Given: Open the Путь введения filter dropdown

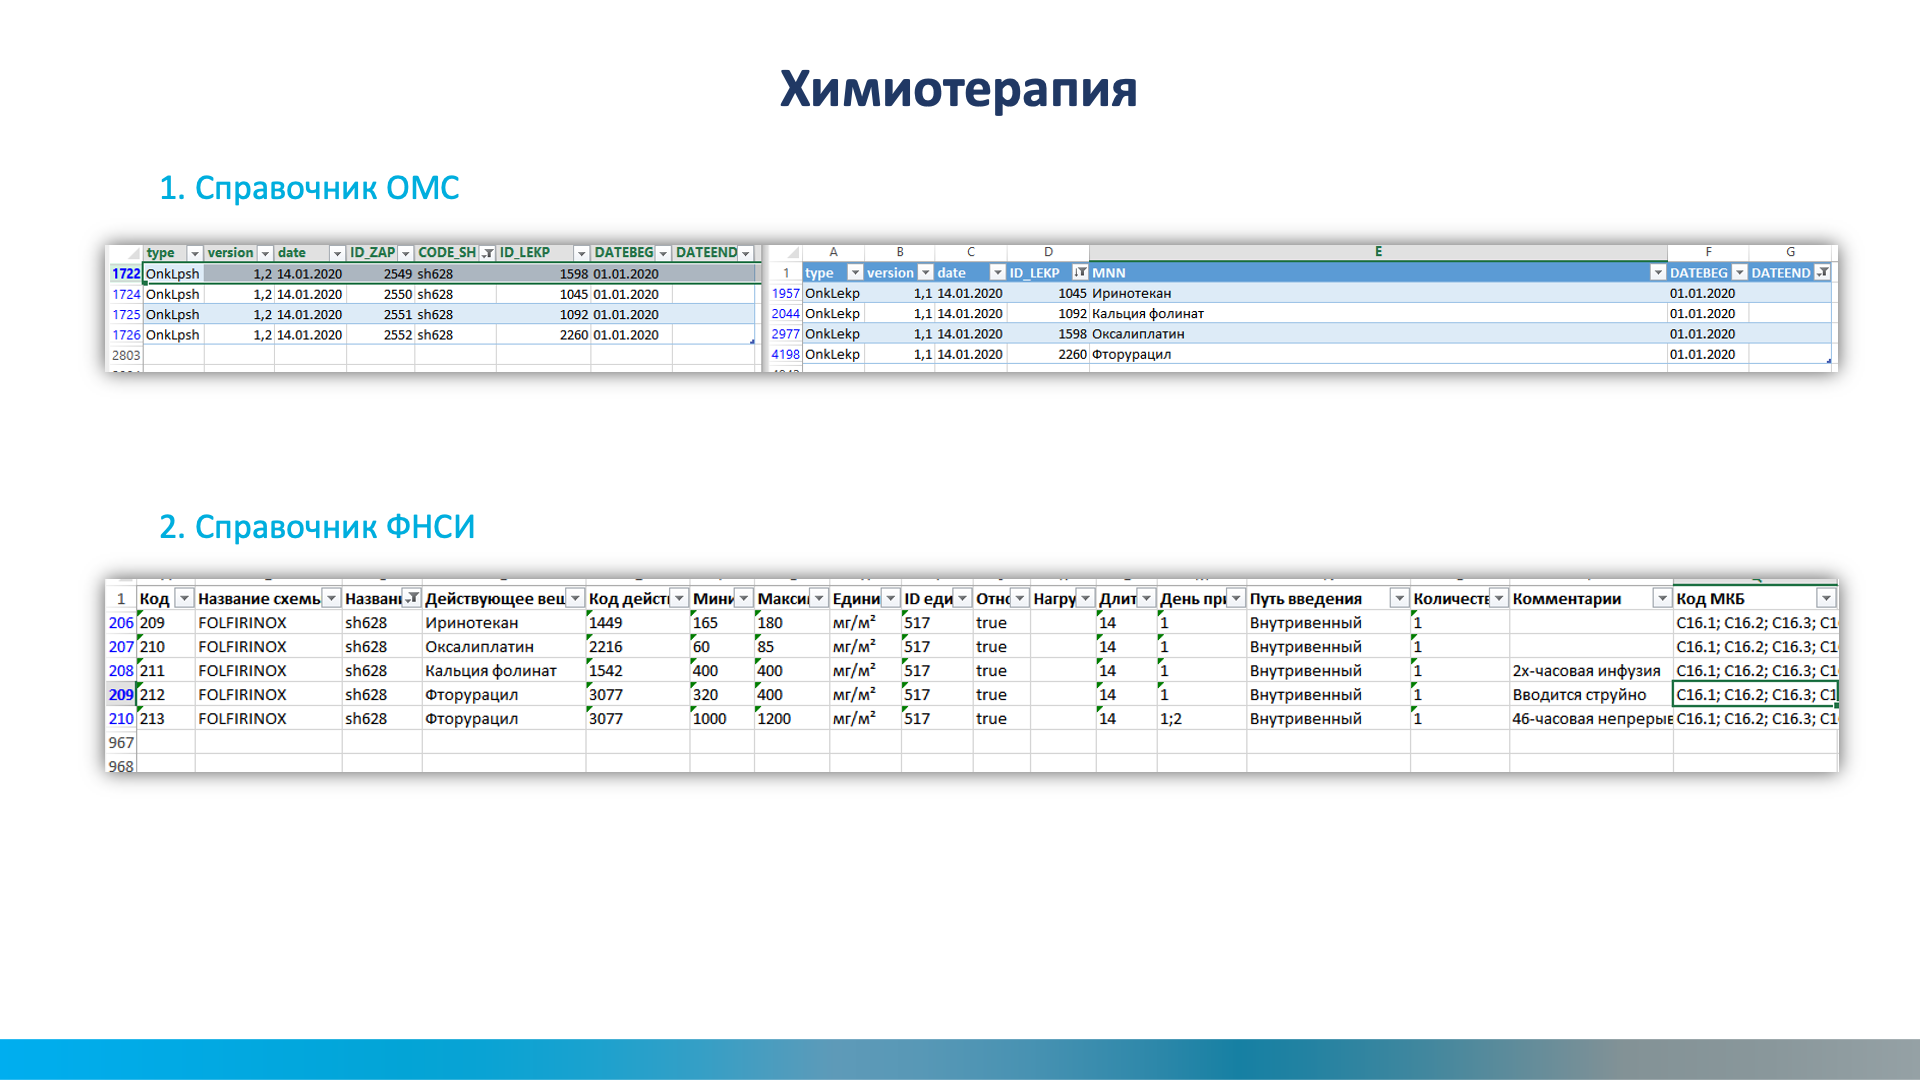Looking at the screenshot, I should [x=1399, y=599].
